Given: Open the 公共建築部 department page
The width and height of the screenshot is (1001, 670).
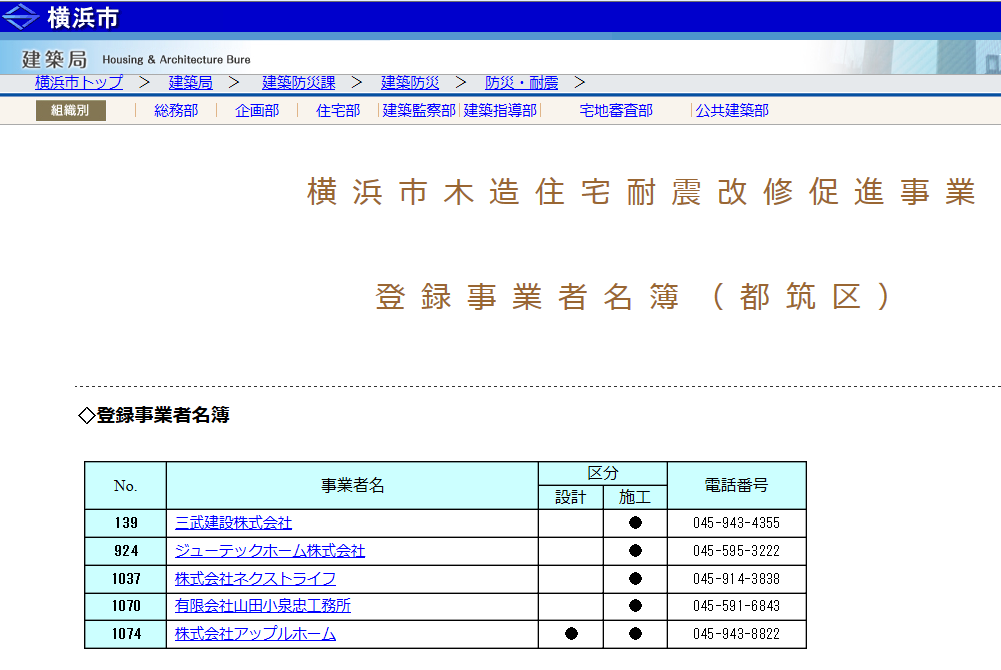Looking at the screenshot, I should click(x=732, y=111).
